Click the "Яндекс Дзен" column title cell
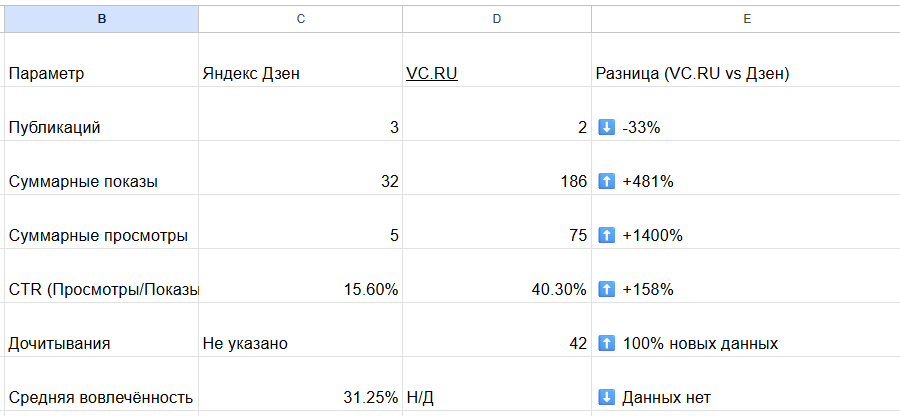This screenshot has height=416, width=900. point(301,73)
